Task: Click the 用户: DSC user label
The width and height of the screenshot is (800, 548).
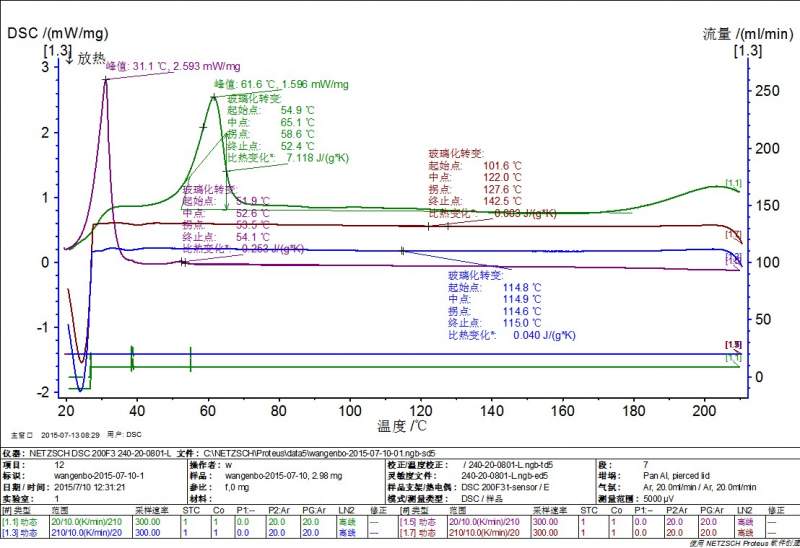Action: tap(124, 435)
